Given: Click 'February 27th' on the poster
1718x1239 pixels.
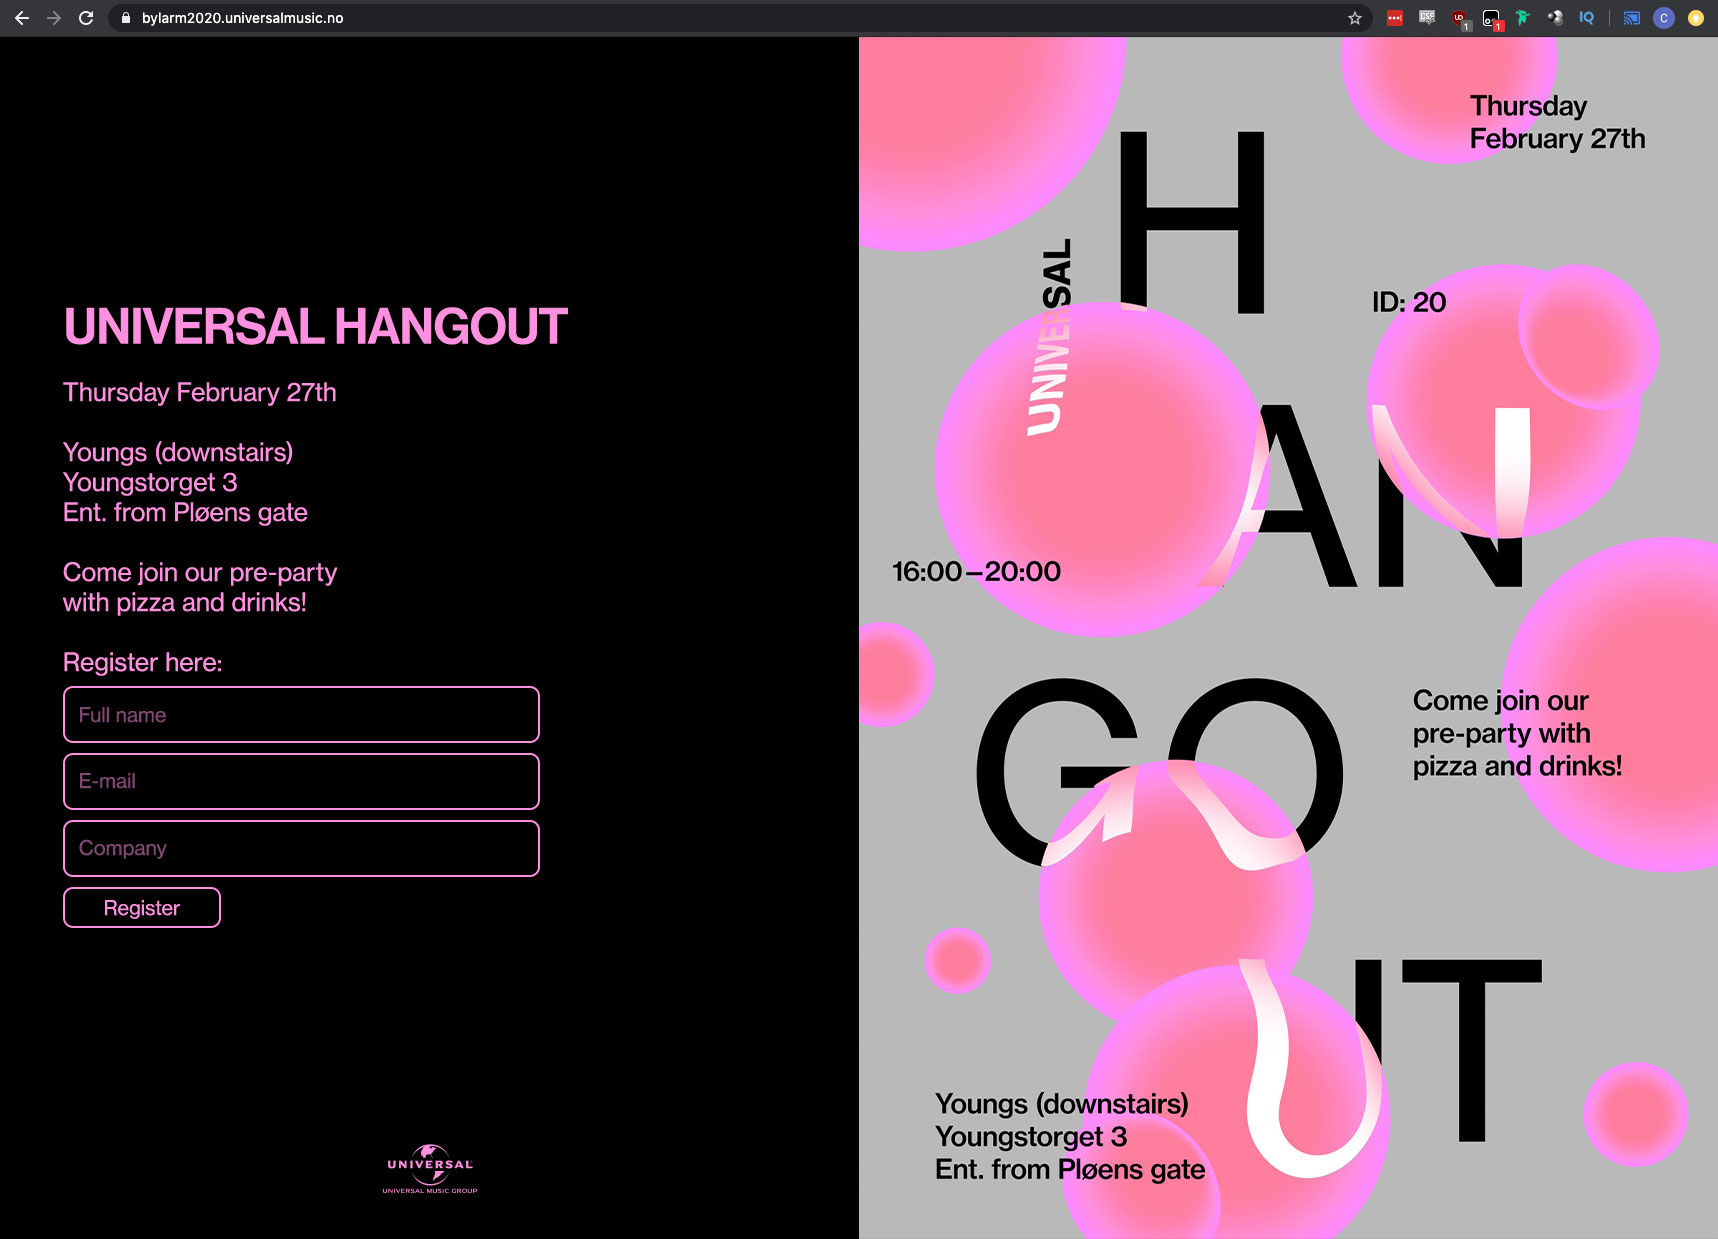Looking at the screenshot, I should pos(1557,139).
